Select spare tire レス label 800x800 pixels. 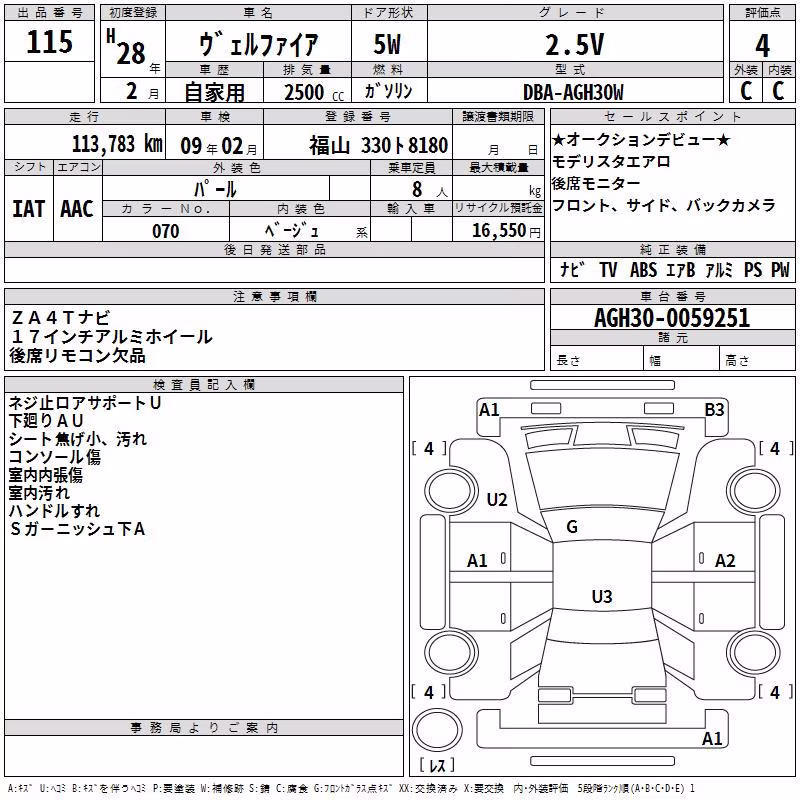[x=437, y=765]
